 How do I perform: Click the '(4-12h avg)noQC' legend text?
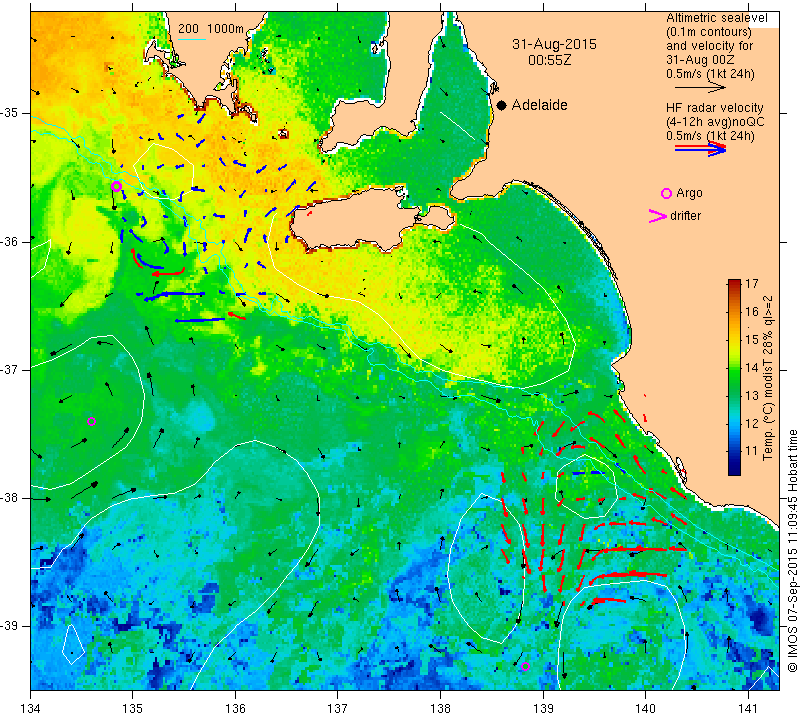tap(715, 122)
